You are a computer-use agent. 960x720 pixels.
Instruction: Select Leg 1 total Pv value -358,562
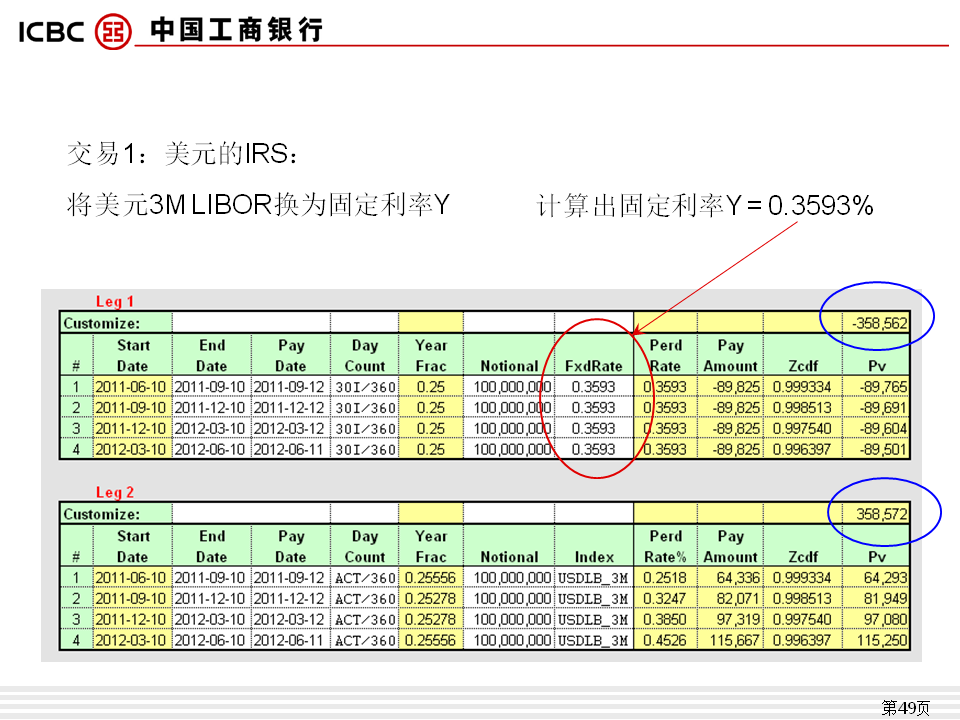click(x=880, y=323)
